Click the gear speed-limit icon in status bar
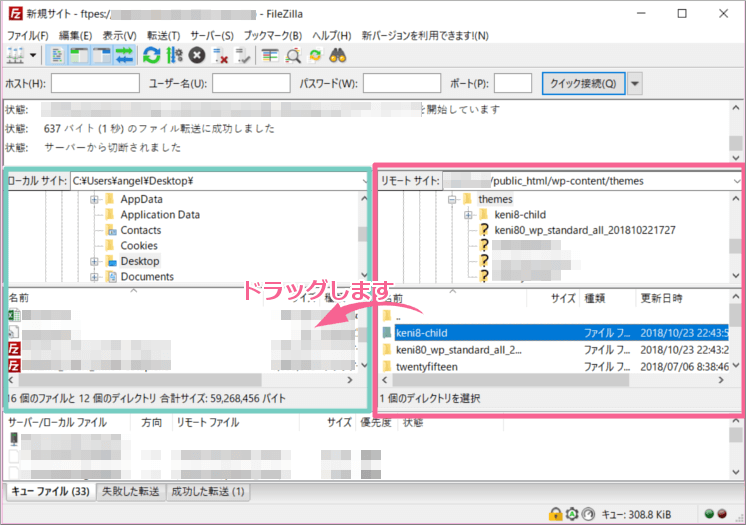746x525 pixels. [x=572, y=514]
